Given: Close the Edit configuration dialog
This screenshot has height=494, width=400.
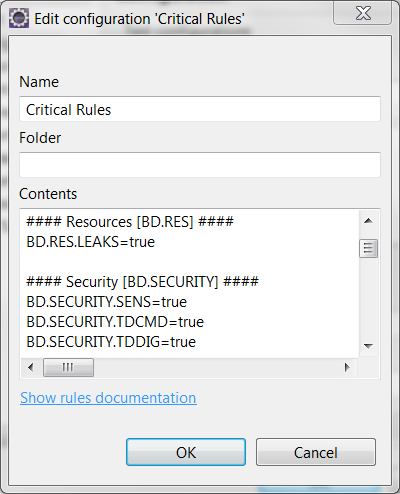Looking at the screenshot, I should coord(363,13).
